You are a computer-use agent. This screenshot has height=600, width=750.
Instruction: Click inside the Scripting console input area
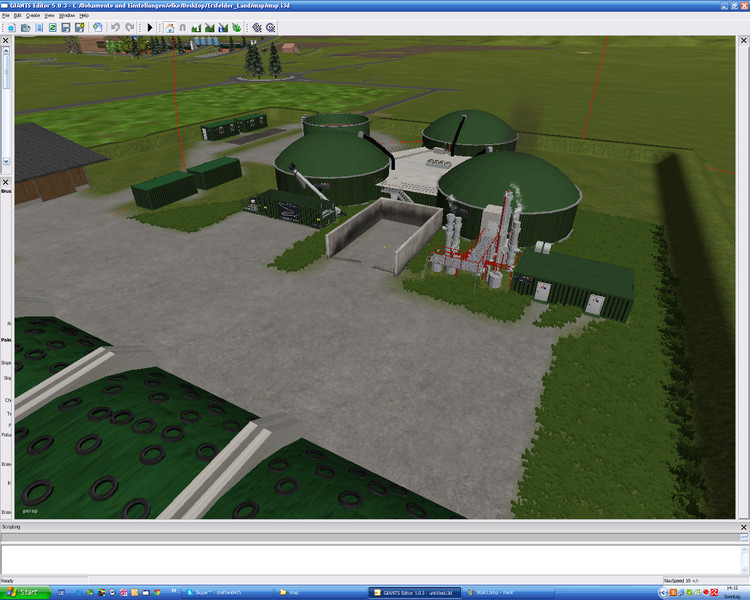[371, 559]
